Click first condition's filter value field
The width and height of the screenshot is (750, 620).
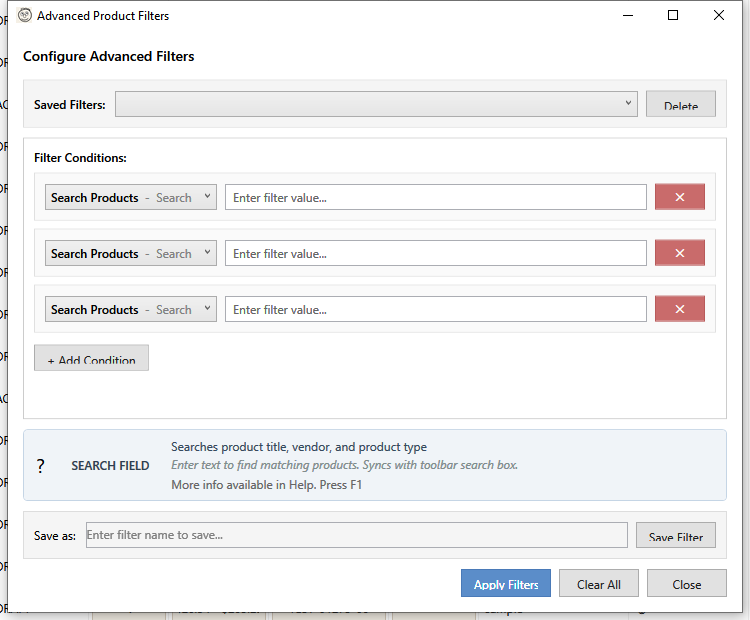click(436, 197)
